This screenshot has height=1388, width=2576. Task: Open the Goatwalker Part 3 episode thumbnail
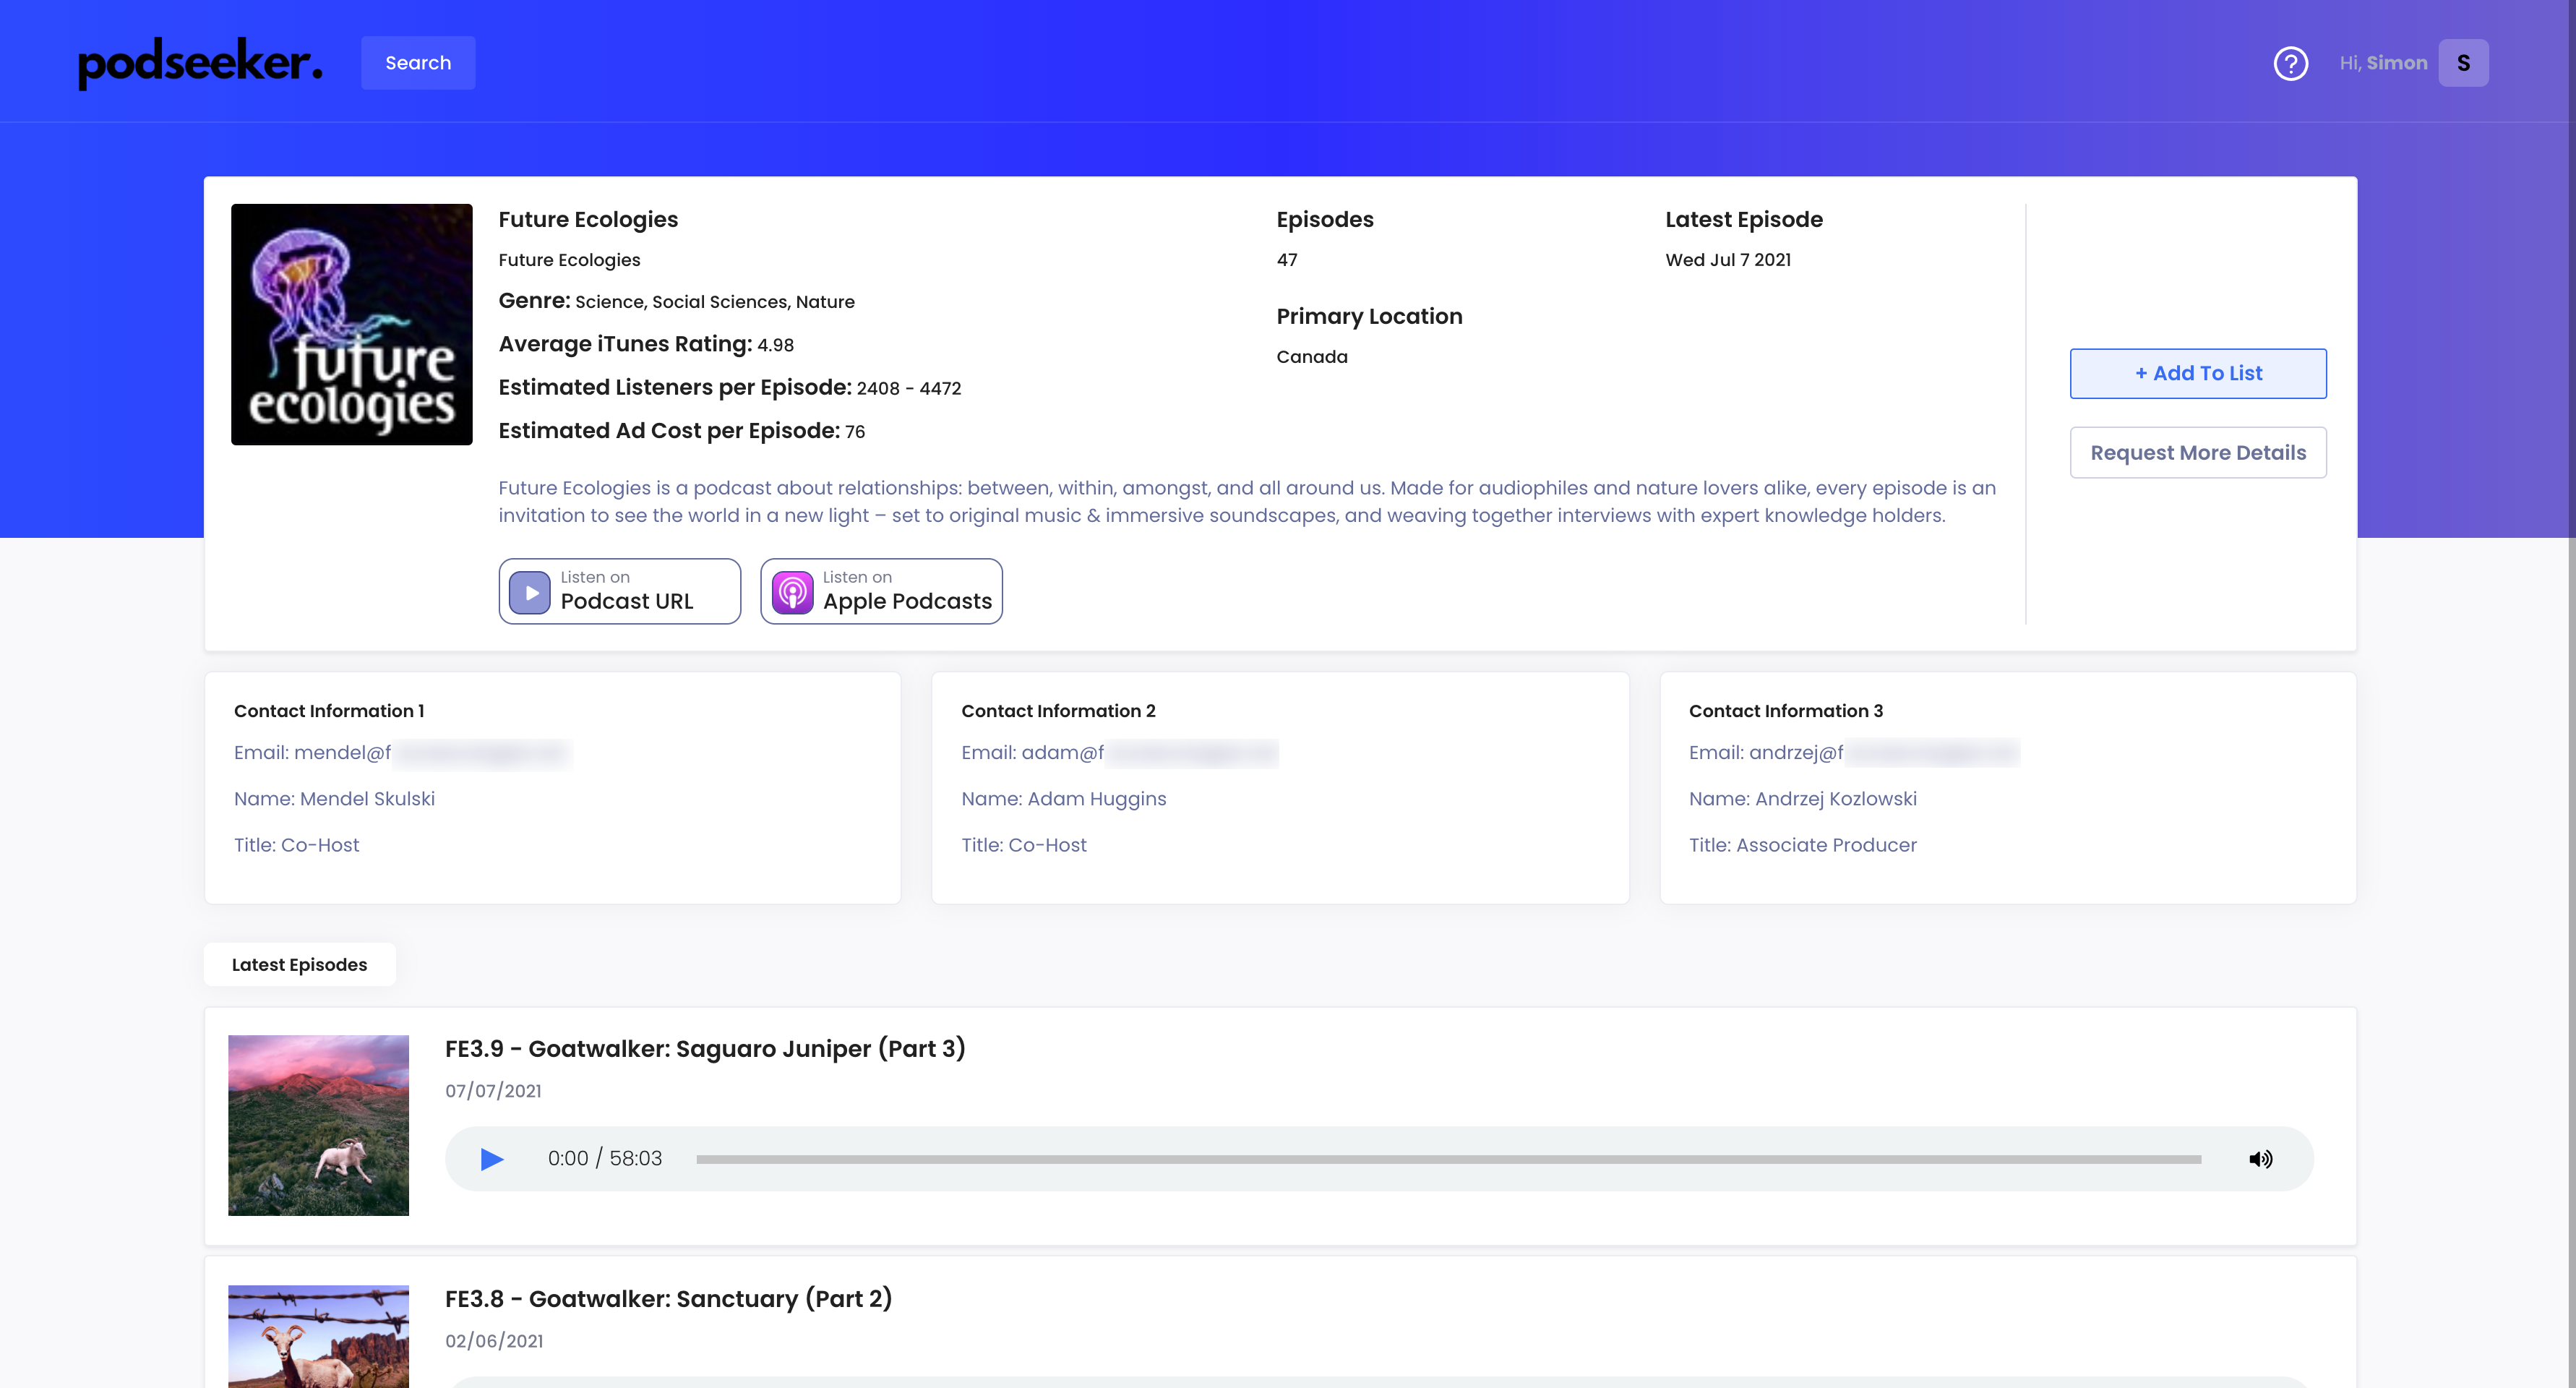(318, 1125)
